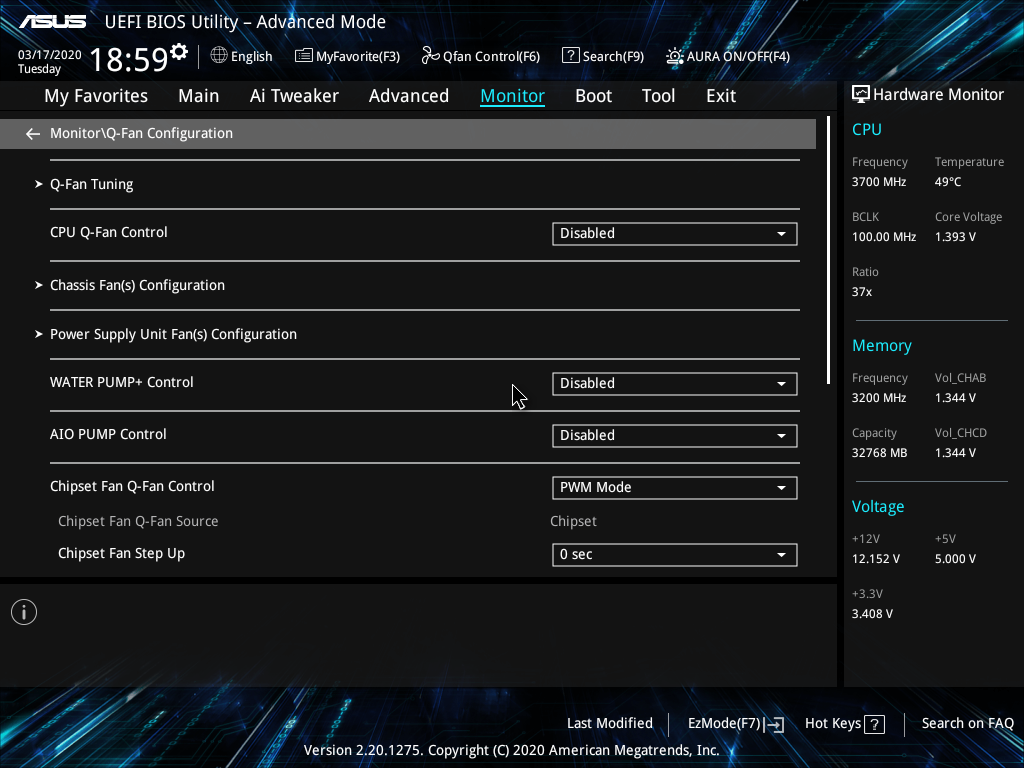Switch to the Ai Tweaker tab
The height and width of the screenshot is (768, 1024).
(x=294, y=96)
